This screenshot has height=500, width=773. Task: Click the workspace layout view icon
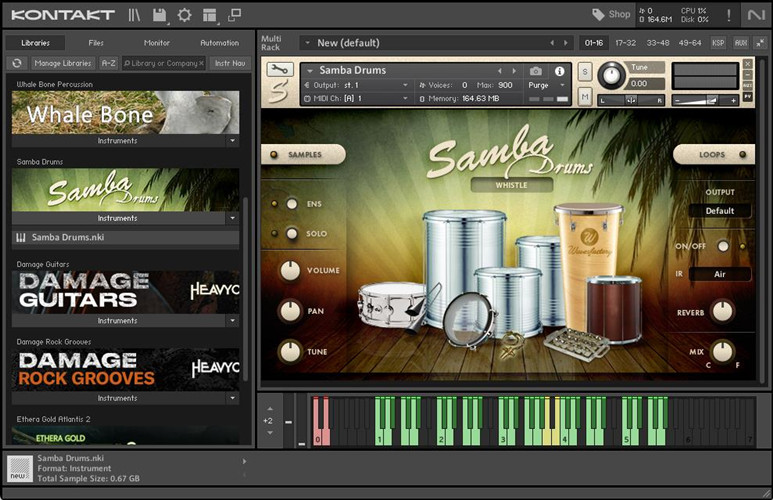(x=209, y=15)
